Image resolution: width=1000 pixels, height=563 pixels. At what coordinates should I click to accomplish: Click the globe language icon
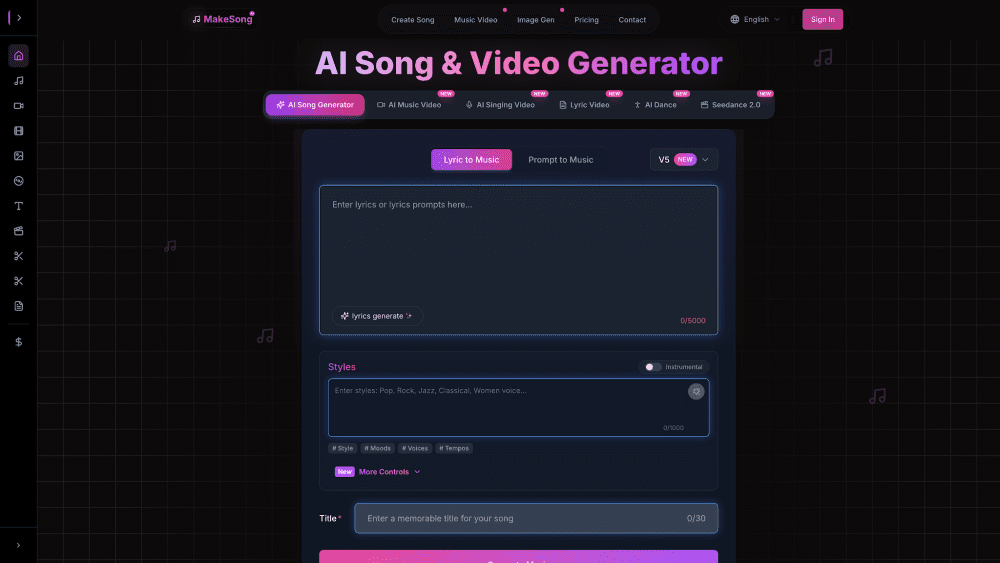735,20
